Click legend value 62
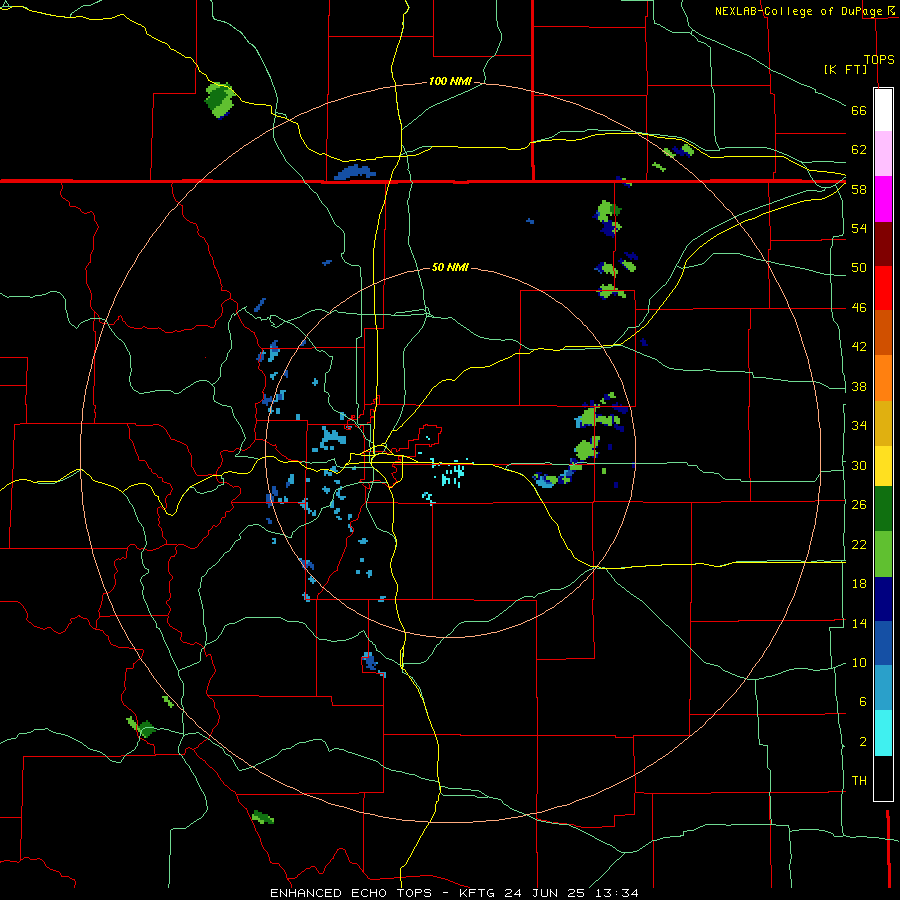The image size is (900, 900). tap(859, 150)
